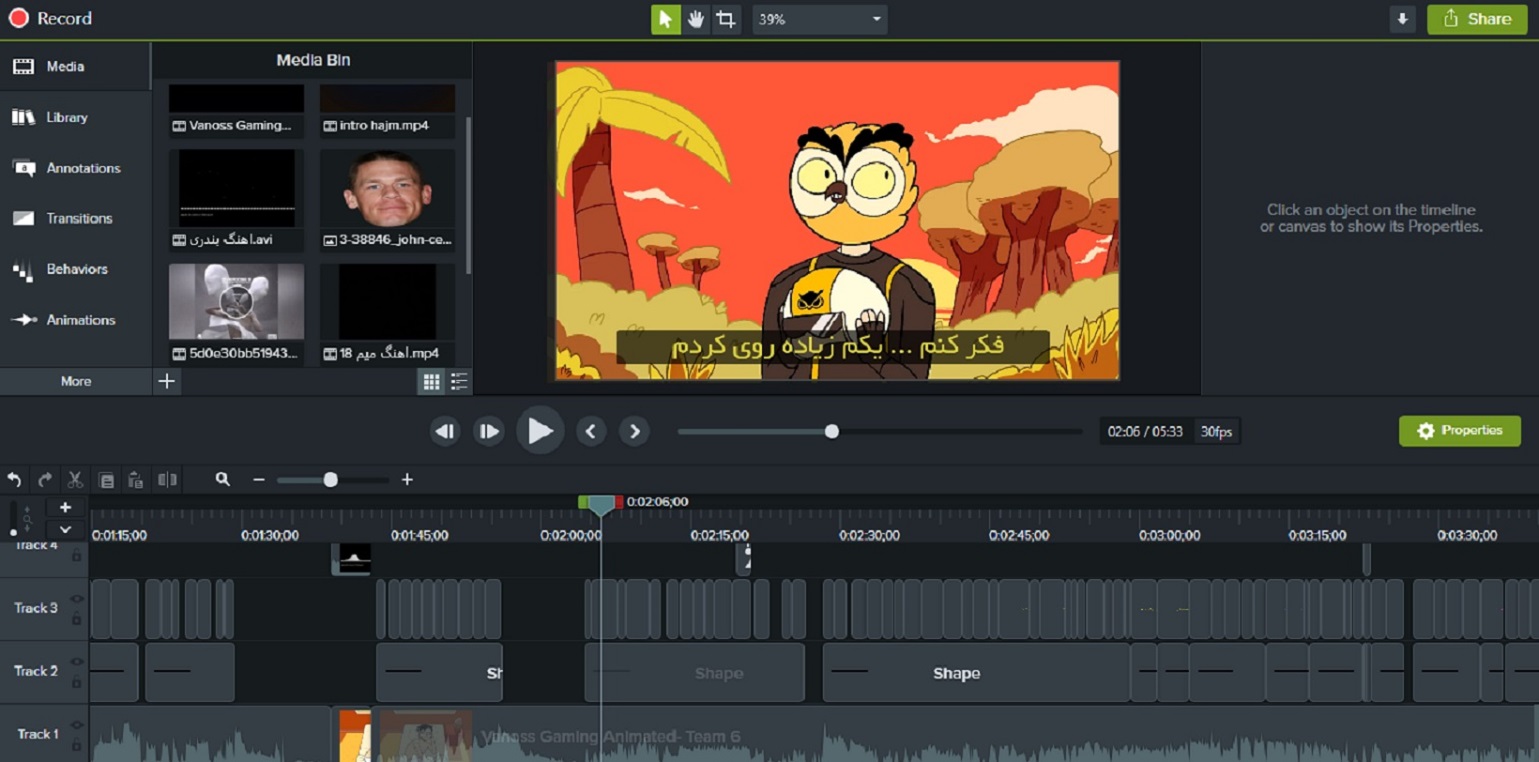Select the small waveform clip on Track 4
Screen dimensions: 1539x762
352,559
